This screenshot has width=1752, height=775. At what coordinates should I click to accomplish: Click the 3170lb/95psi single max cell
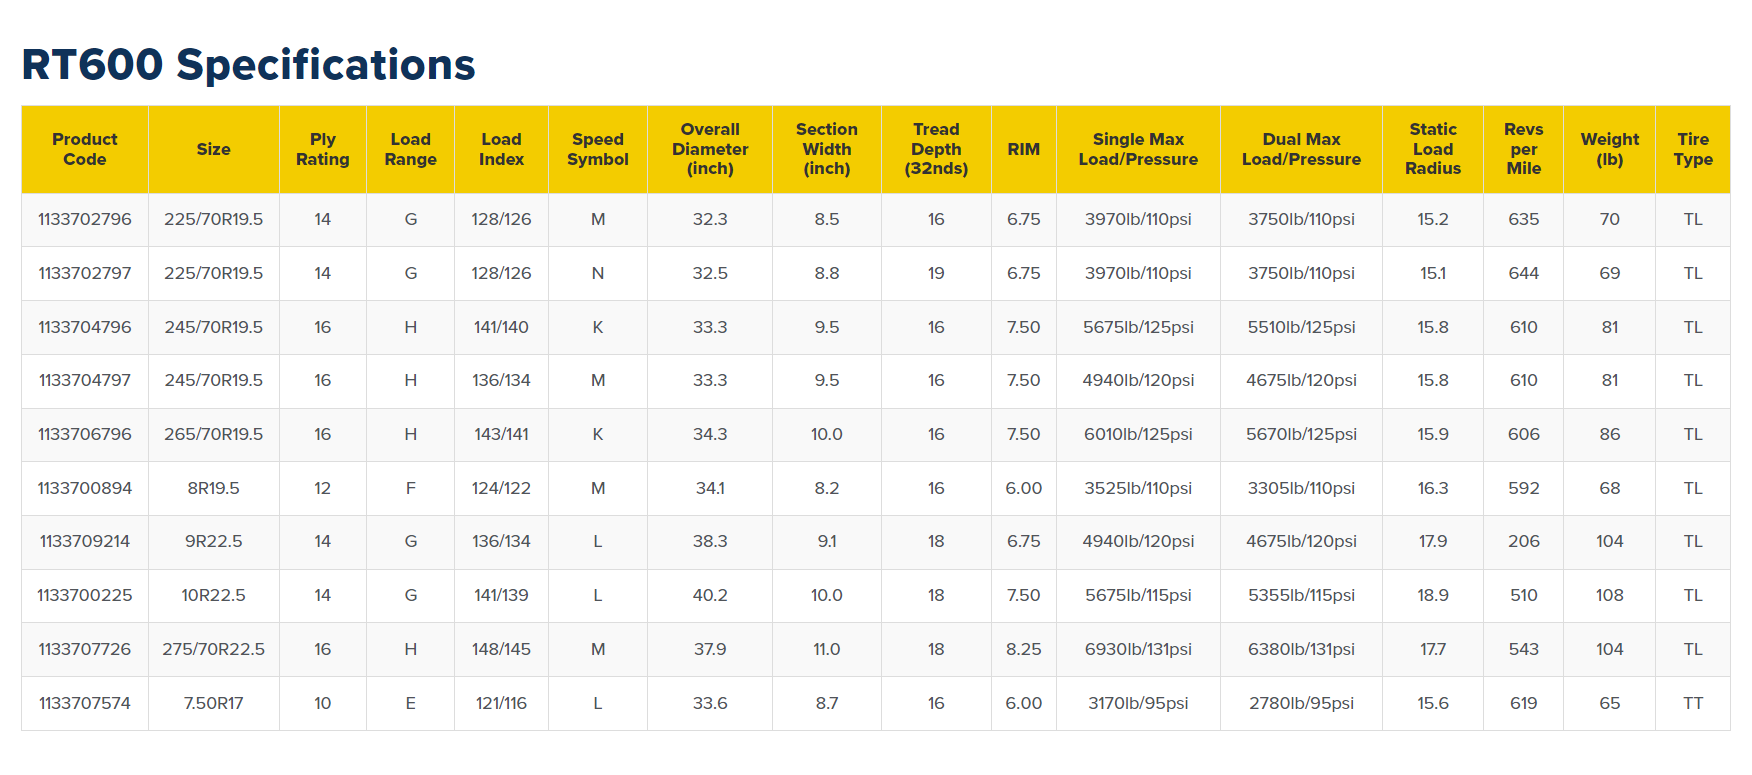pos(1138,703)
